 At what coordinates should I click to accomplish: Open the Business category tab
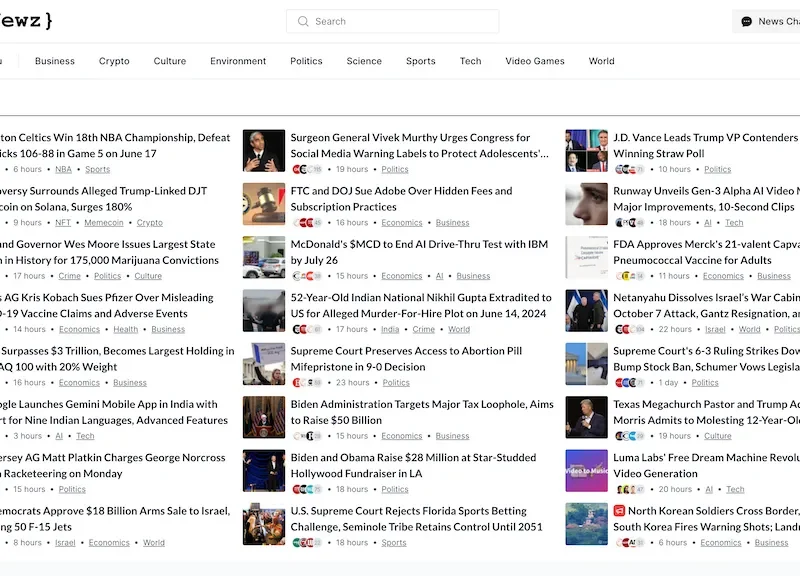pyautogui.click(x=55, y=61)
